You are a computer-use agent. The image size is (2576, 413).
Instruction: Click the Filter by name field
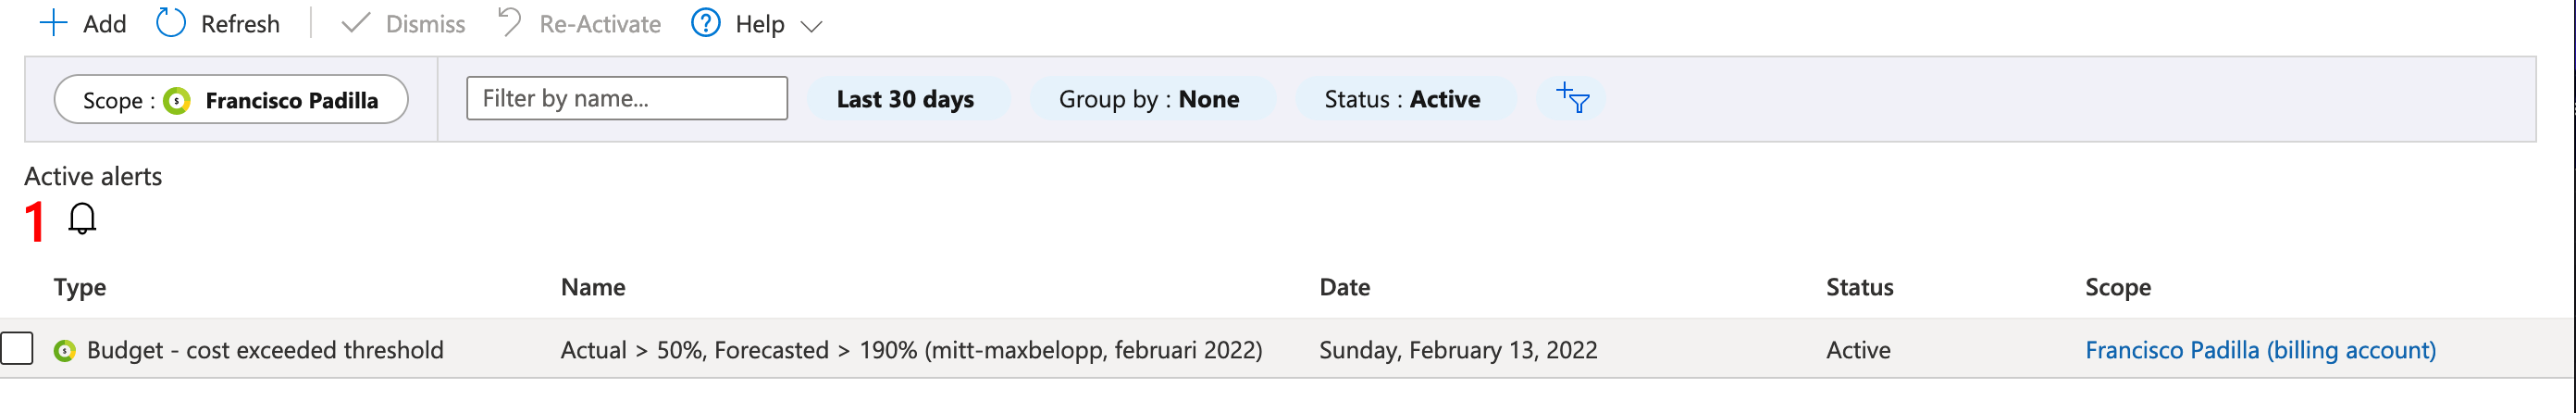[x=626, y=98]
